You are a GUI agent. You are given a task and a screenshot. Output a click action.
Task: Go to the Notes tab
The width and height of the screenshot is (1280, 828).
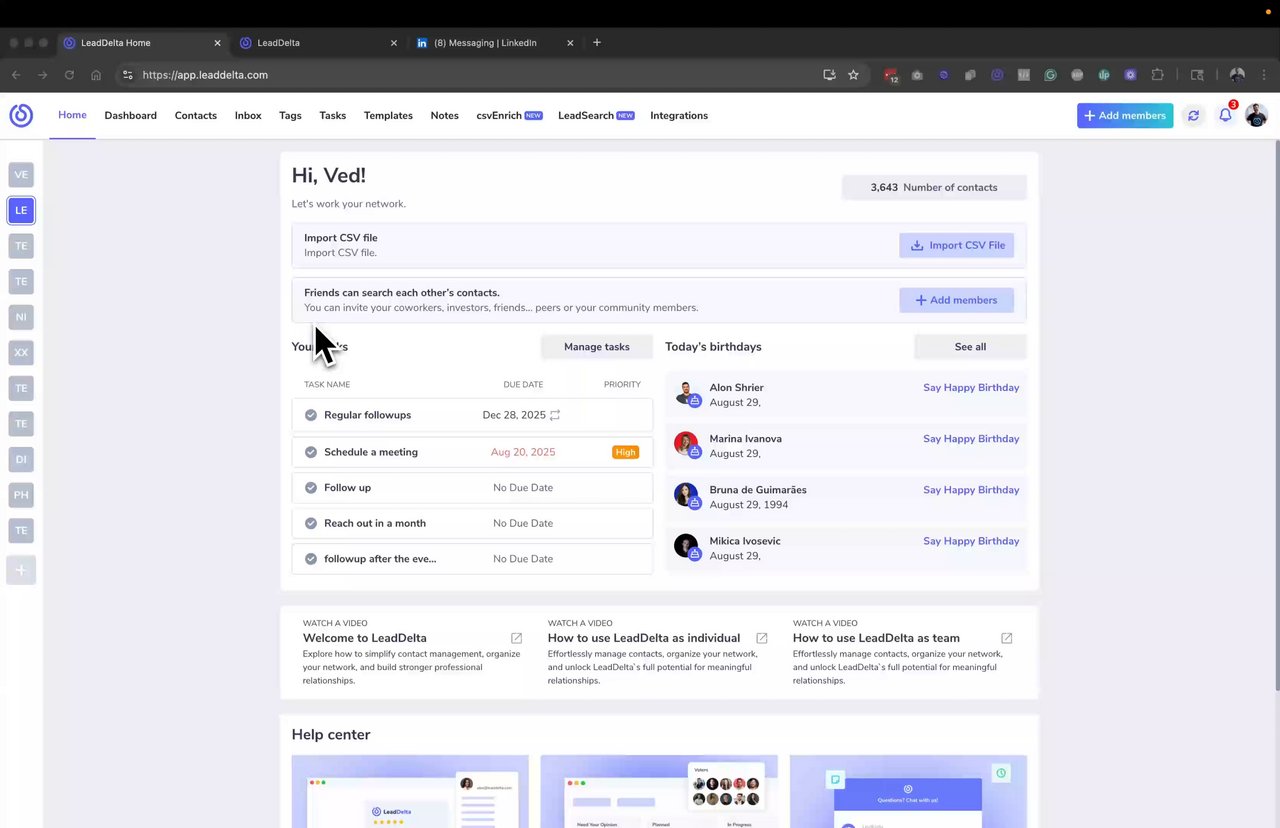pos(445,116)
